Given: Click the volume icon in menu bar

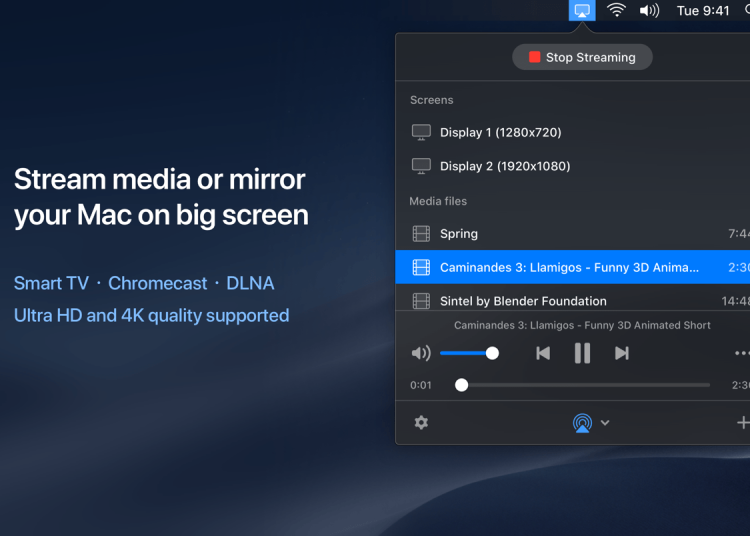Looking at the screenshot, I should click(649, 11).
